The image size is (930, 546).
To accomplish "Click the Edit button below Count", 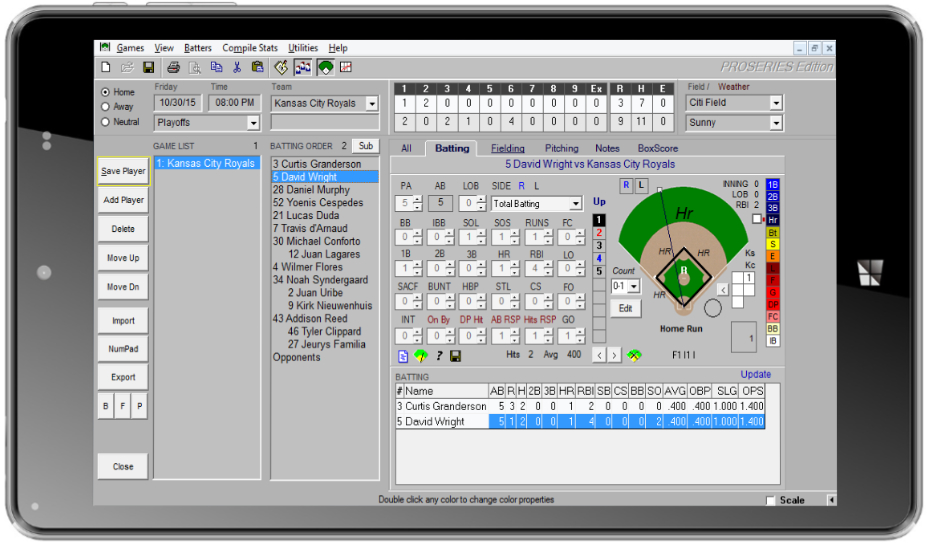I will click(625, 309).
